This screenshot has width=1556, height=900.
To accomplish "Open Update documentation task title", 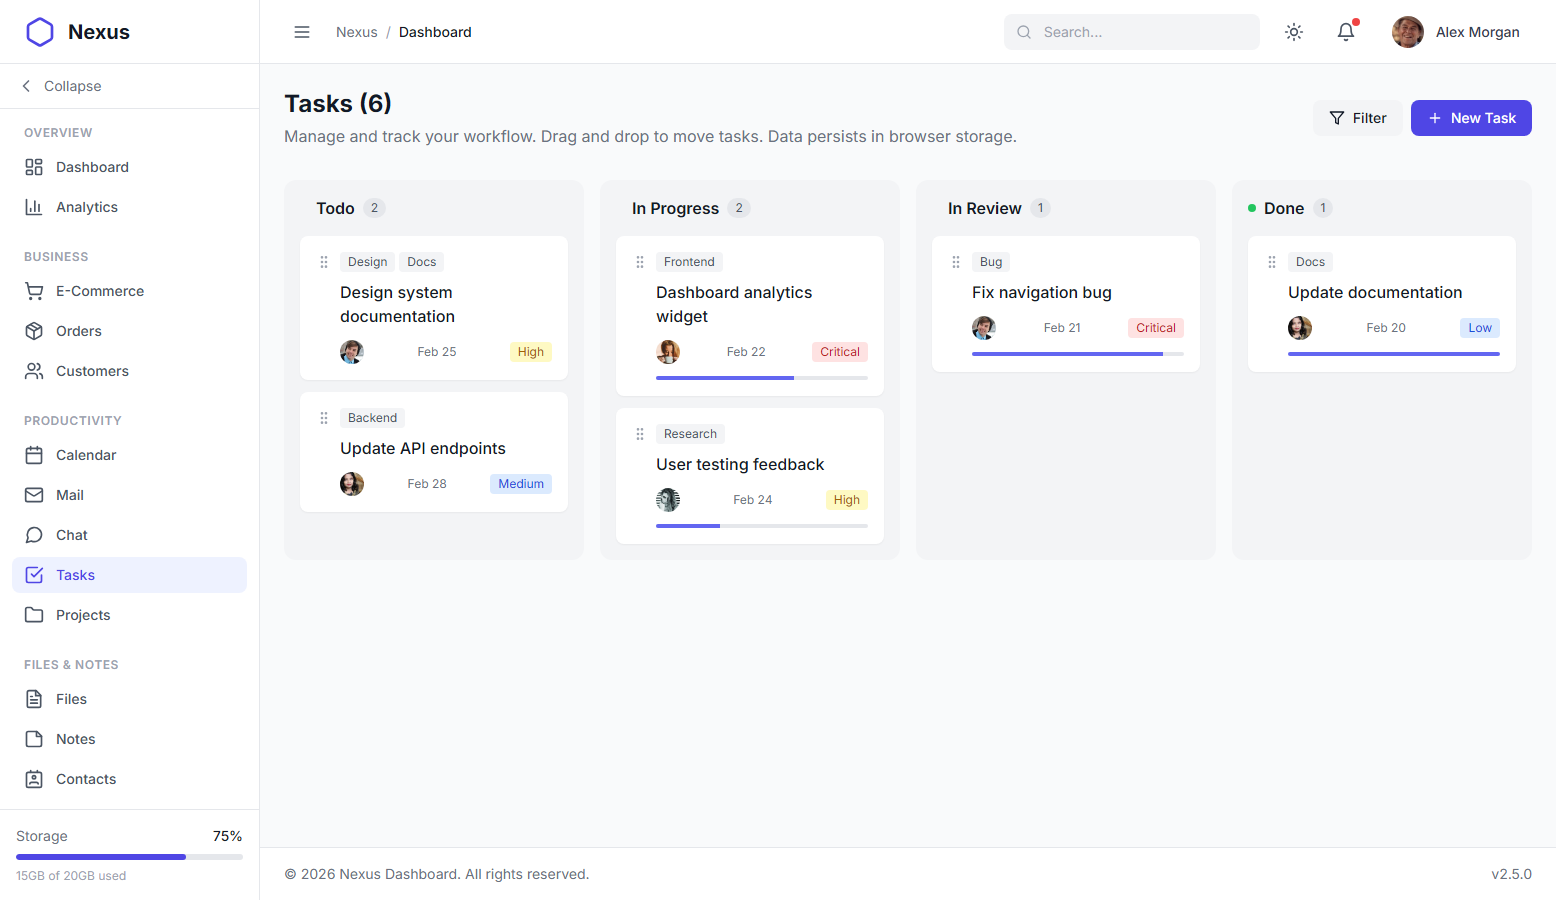I will [1375, 292].
